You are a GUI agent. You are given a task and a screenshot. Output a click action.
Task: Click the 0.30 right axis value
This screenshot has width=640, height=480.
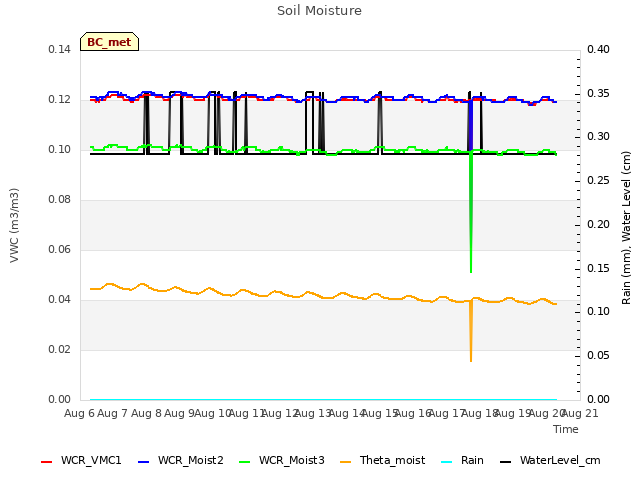pos(598,136)
